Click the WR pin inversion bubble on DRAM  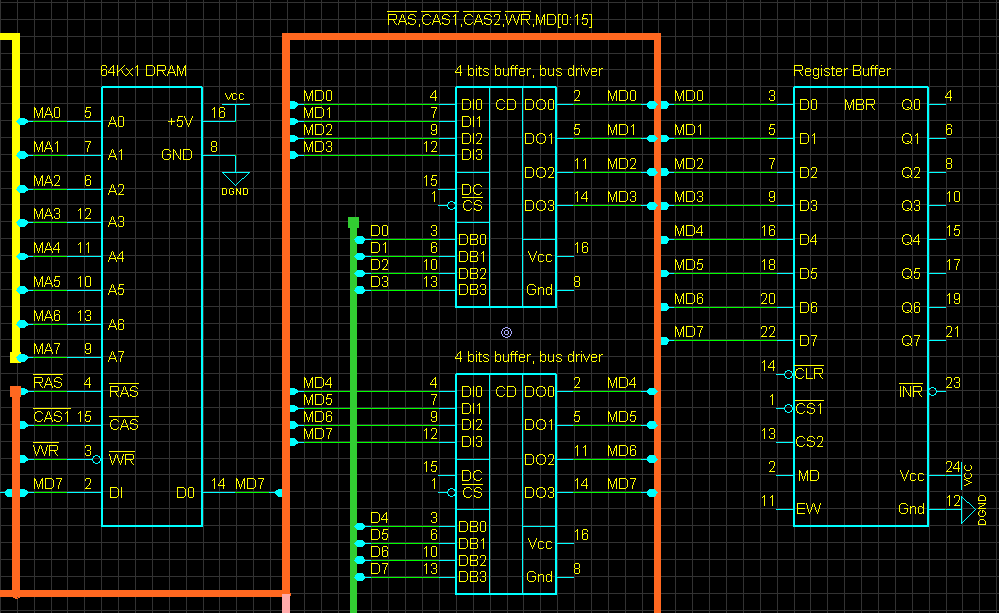pyautogui.click(x=97, y=459)
